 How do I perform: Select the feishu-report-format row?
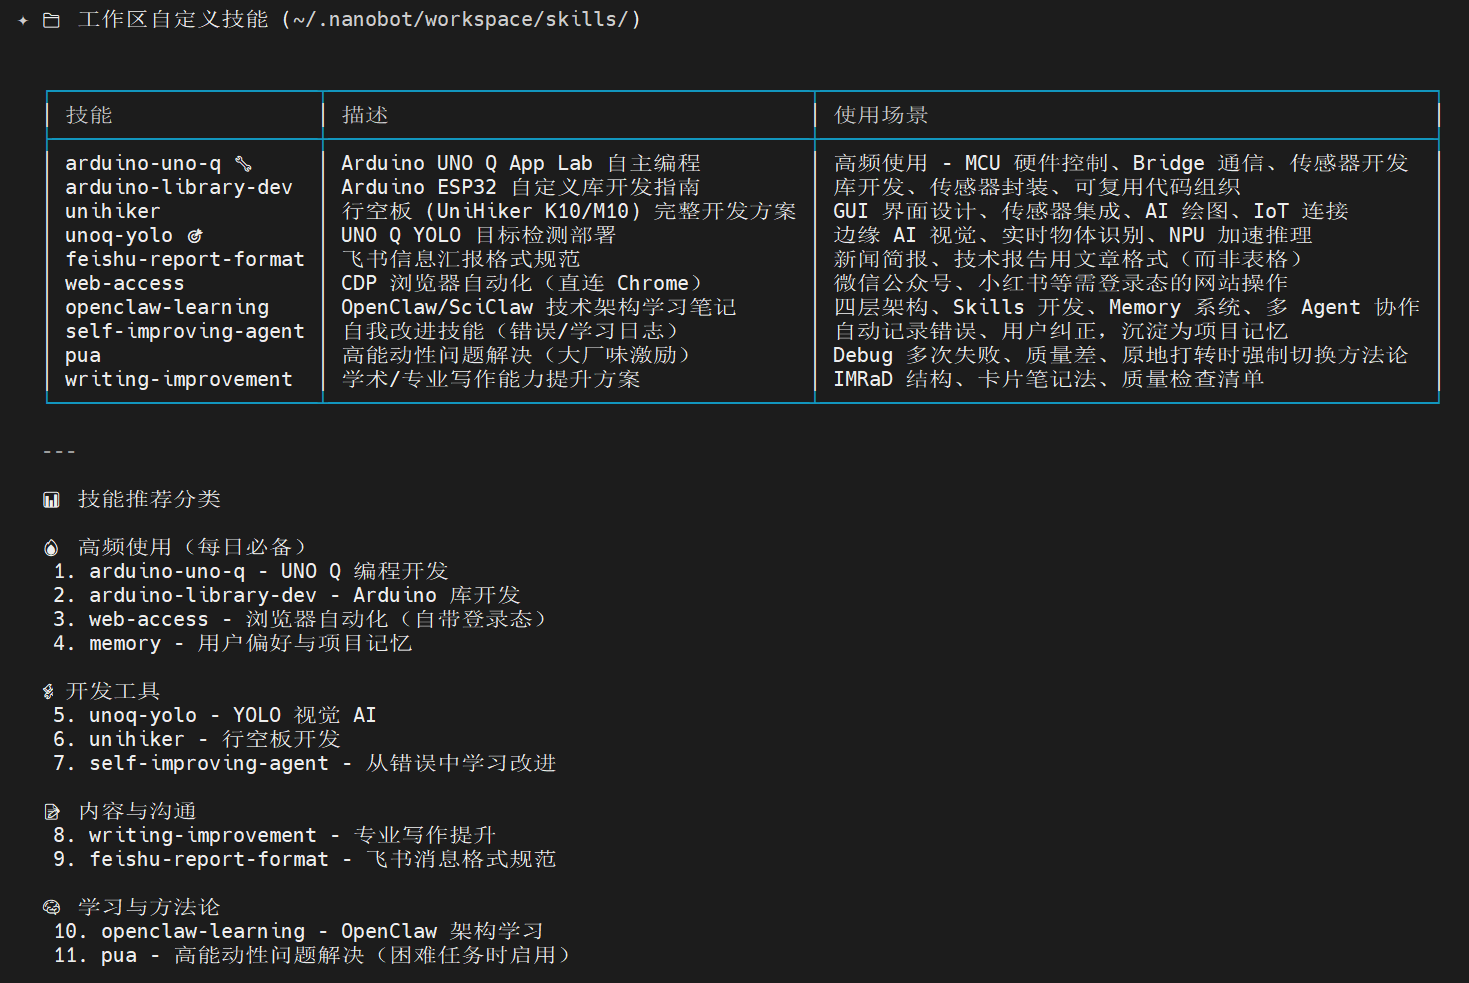[x=185, y=258]
